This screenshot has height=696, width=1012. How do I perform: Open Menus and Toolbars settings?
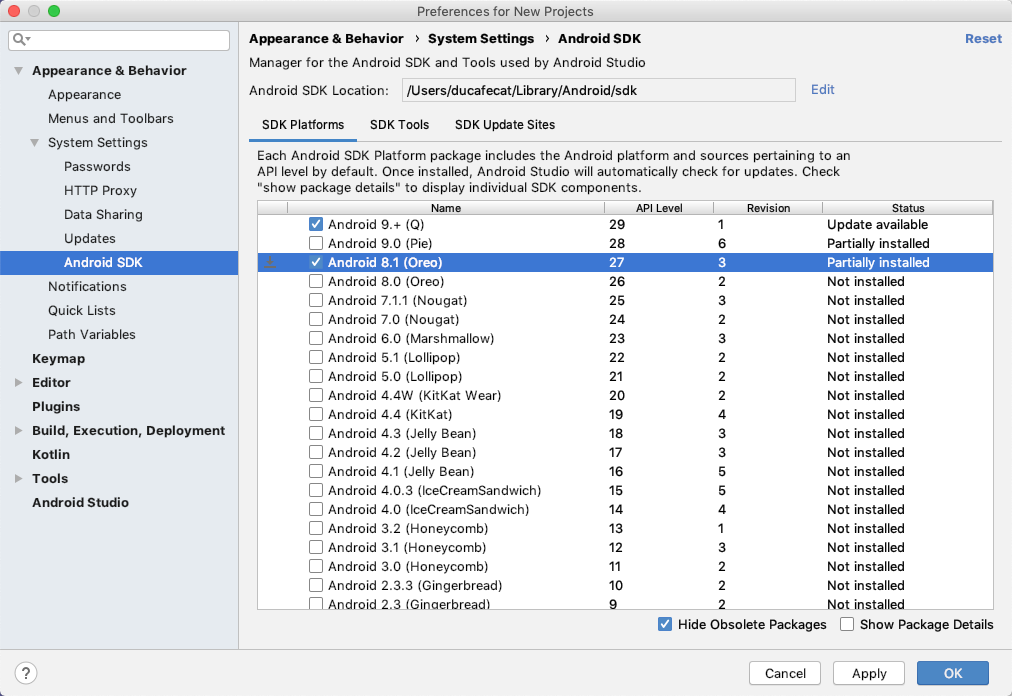coord(110,119)
